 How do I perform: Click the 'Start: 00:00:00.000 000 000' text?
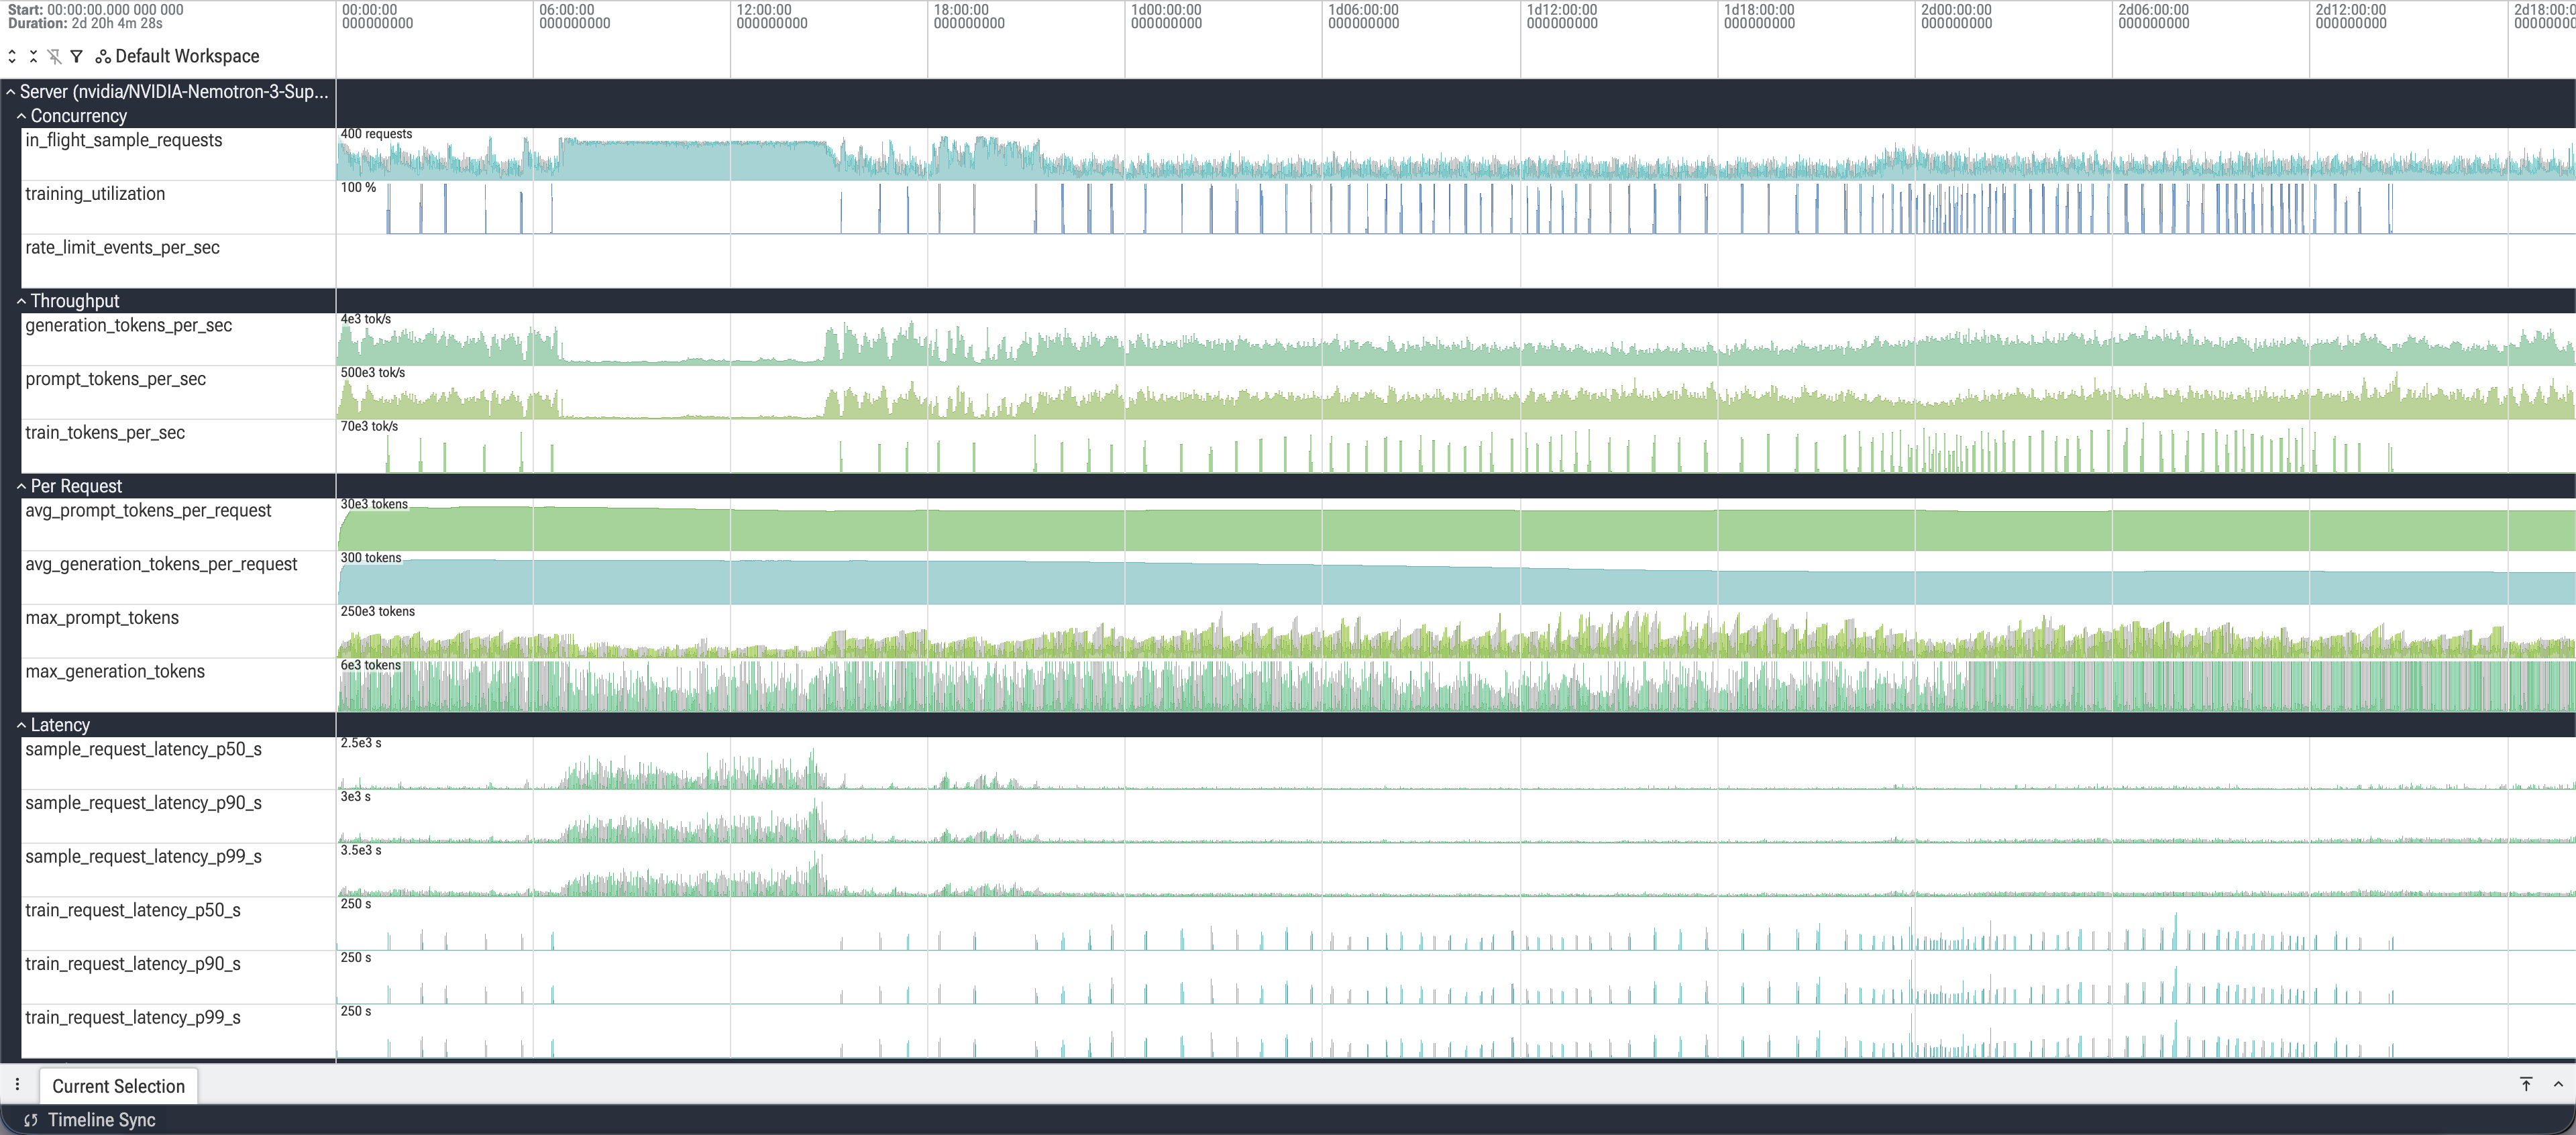[95, 10]
